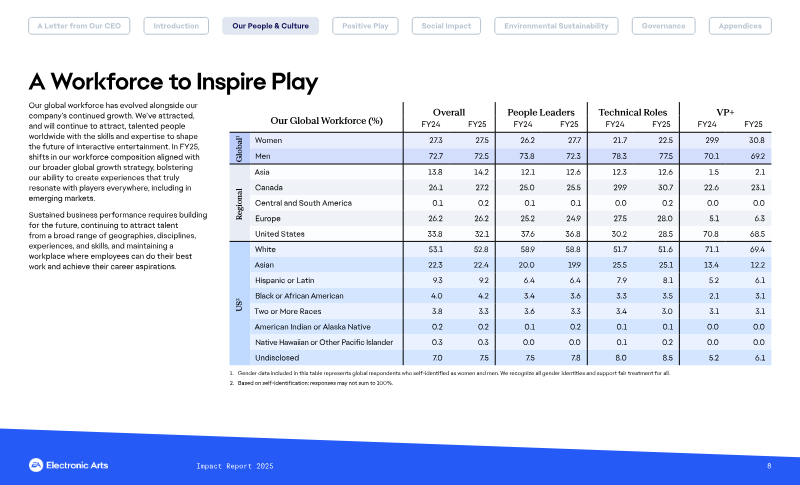800x485 pixels.
Task: Click the page number 8 in the footer
Action: [x=769, y=466]
